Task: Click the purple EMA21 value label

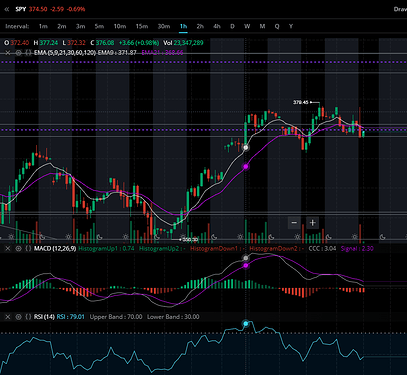Action: (x=162, y=53)
